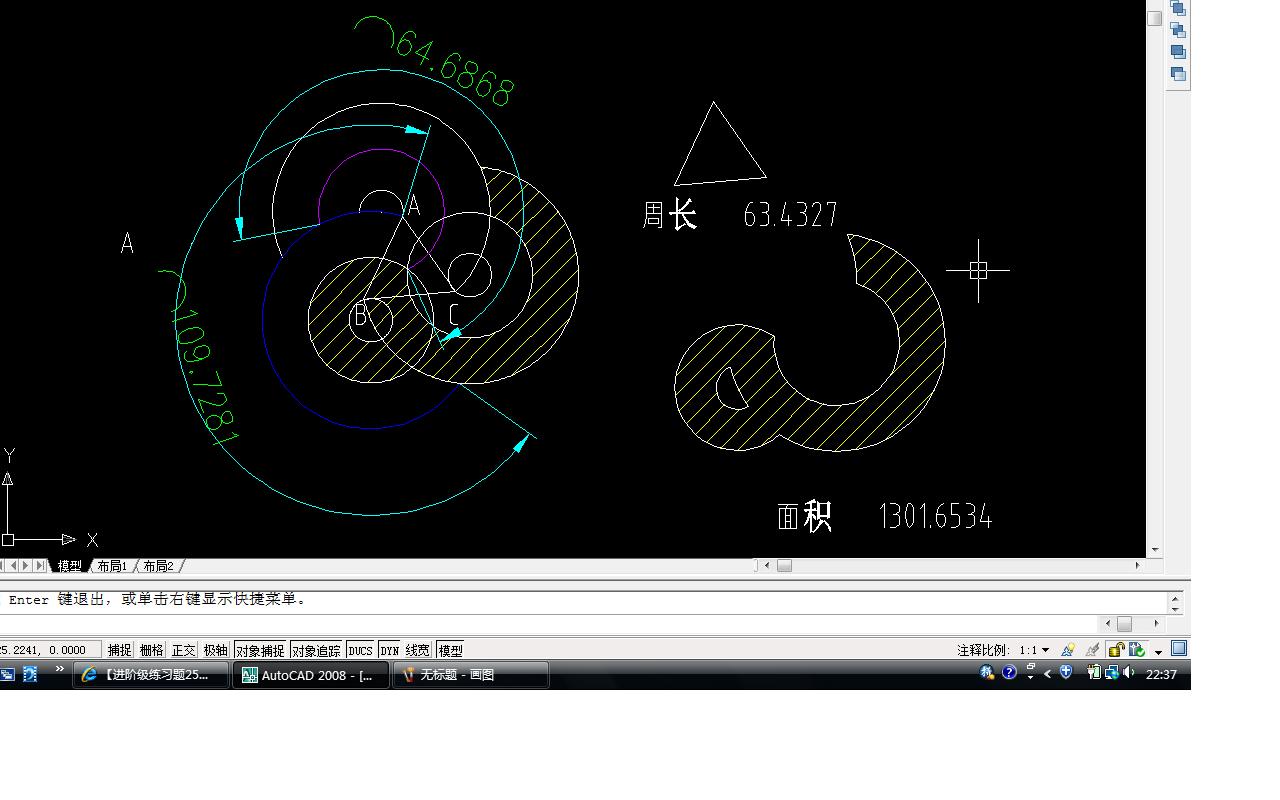Click the status bar icon right of the padlock
The width and height of the screenshot is (1280, 800).
pyautogui.click(x=1137, y=650)
